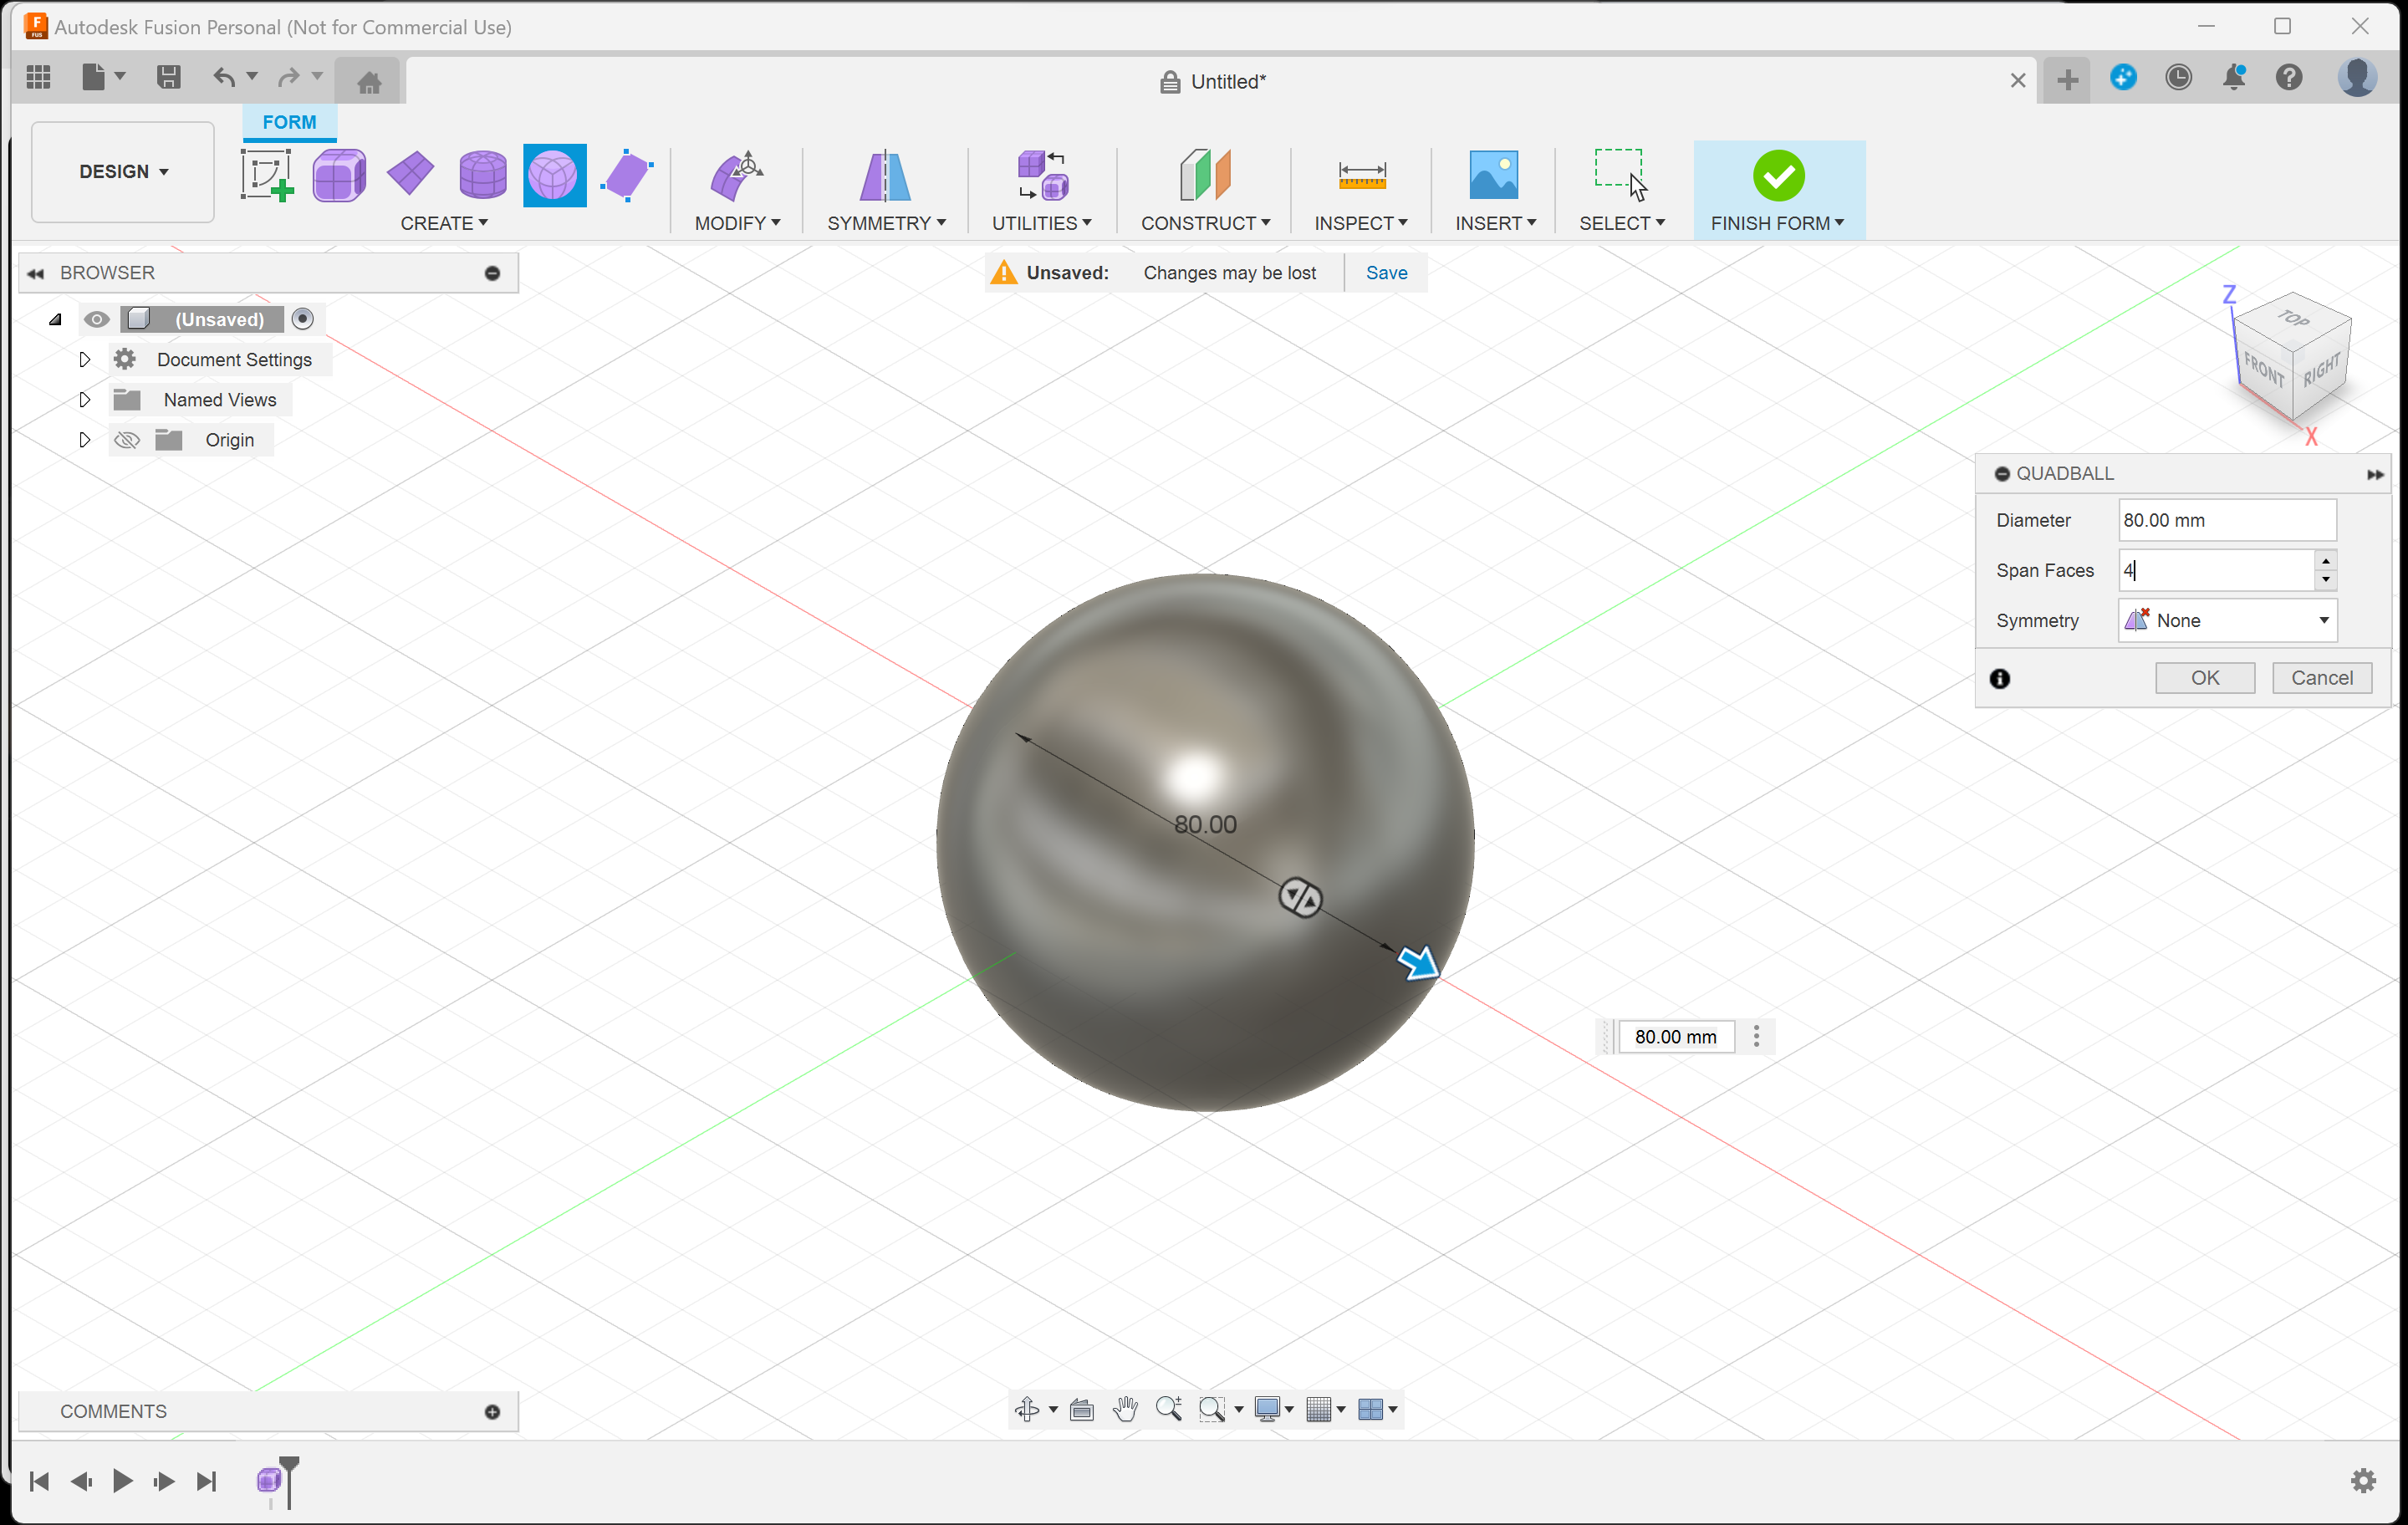Activate the Unsaved component radio button

click(x=303, y=319)
